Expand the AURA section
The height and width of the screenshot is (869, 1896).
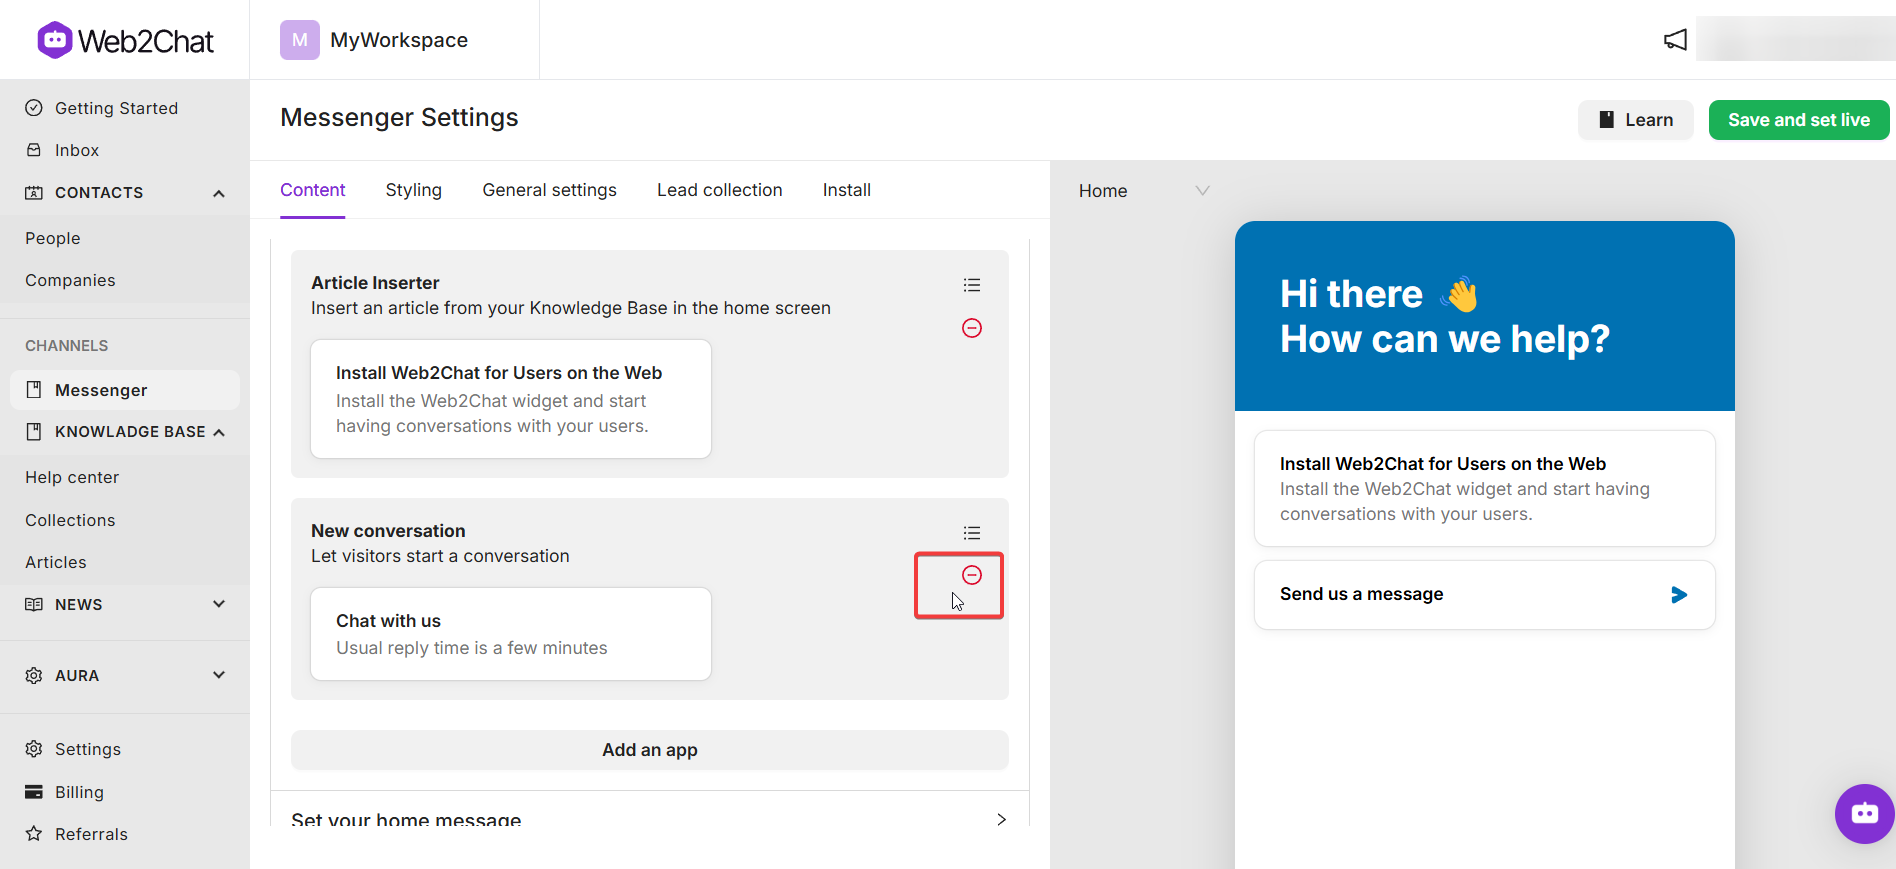[x=219, y=675]
